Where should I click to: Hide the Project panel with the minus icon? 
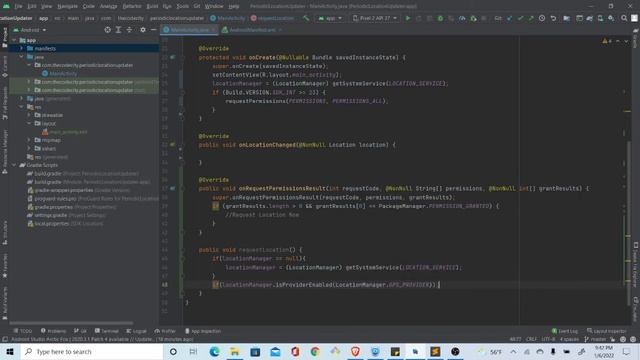[153, 30]
